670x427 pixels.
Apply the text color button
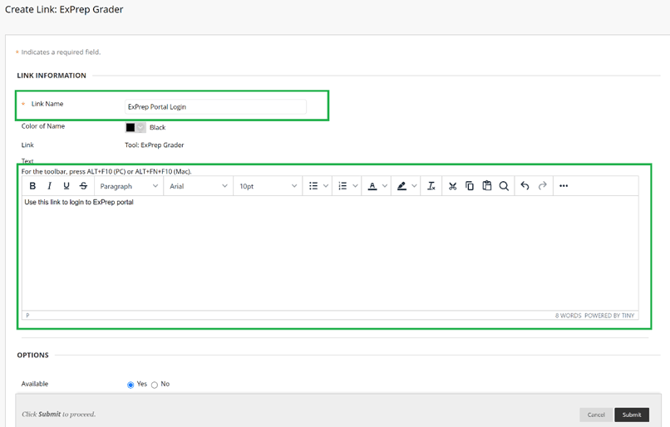[x=372, y=186]
